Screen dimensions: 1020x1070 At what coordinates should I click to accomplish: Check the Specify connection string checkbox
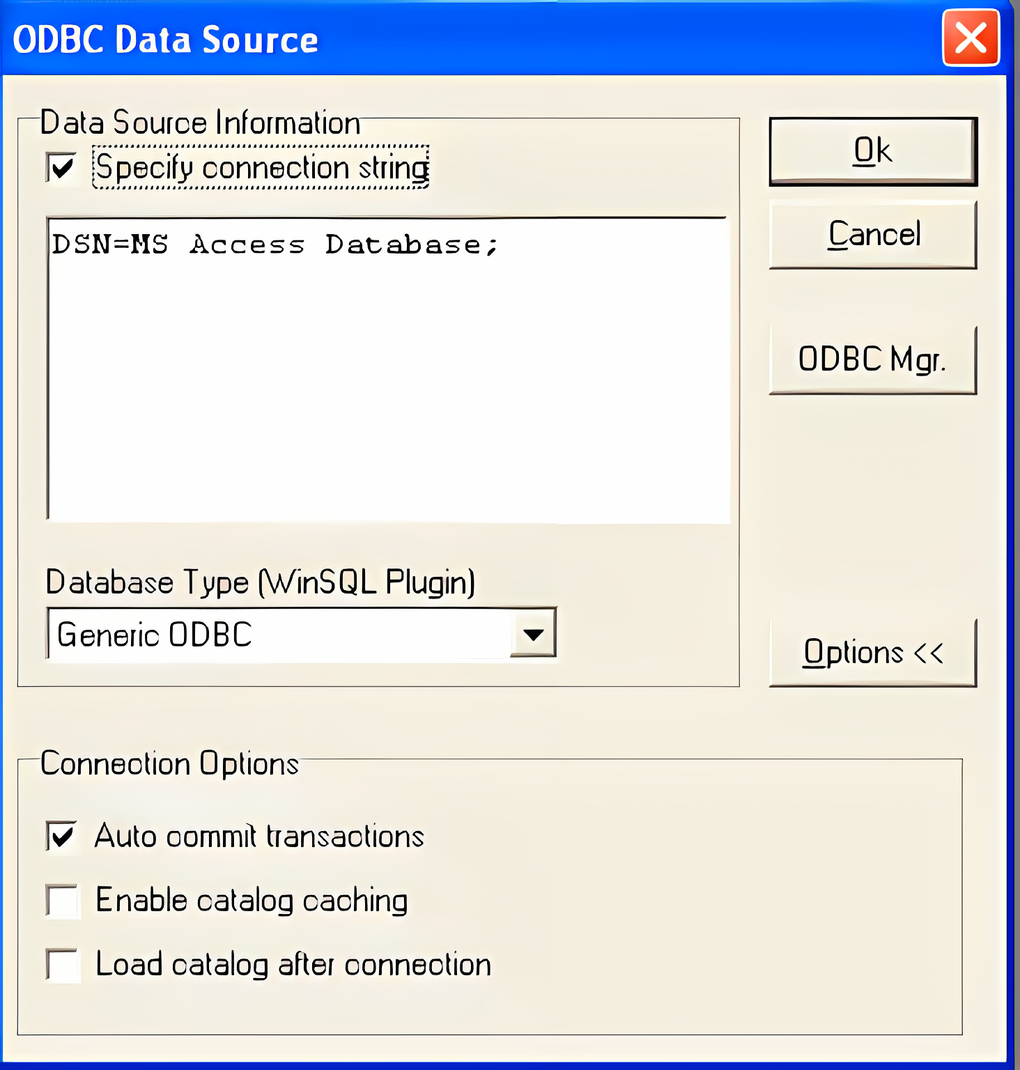point(61,167)
